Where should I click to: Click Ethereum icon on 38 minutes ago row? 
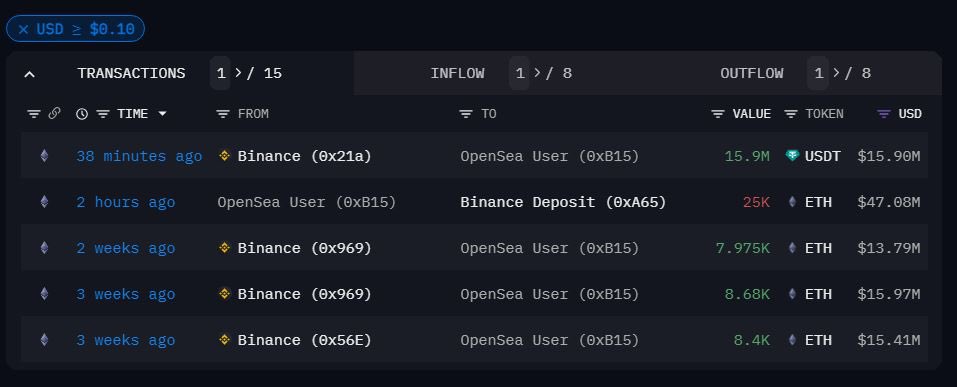coord(44,156)
